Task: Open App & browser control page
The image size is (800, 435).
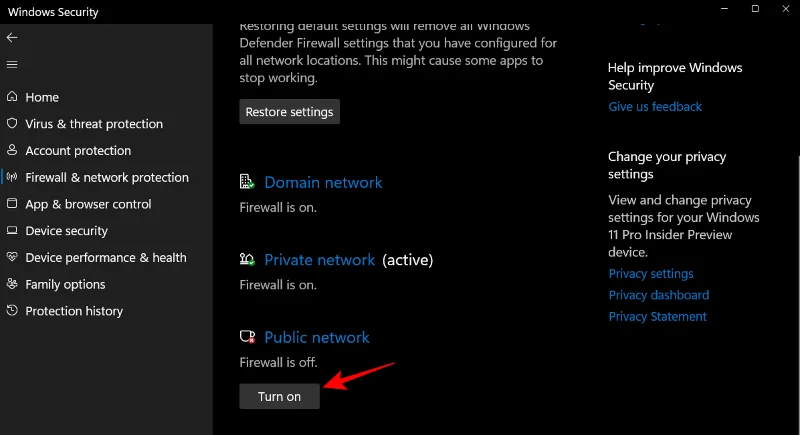Action: pos(88,204)
